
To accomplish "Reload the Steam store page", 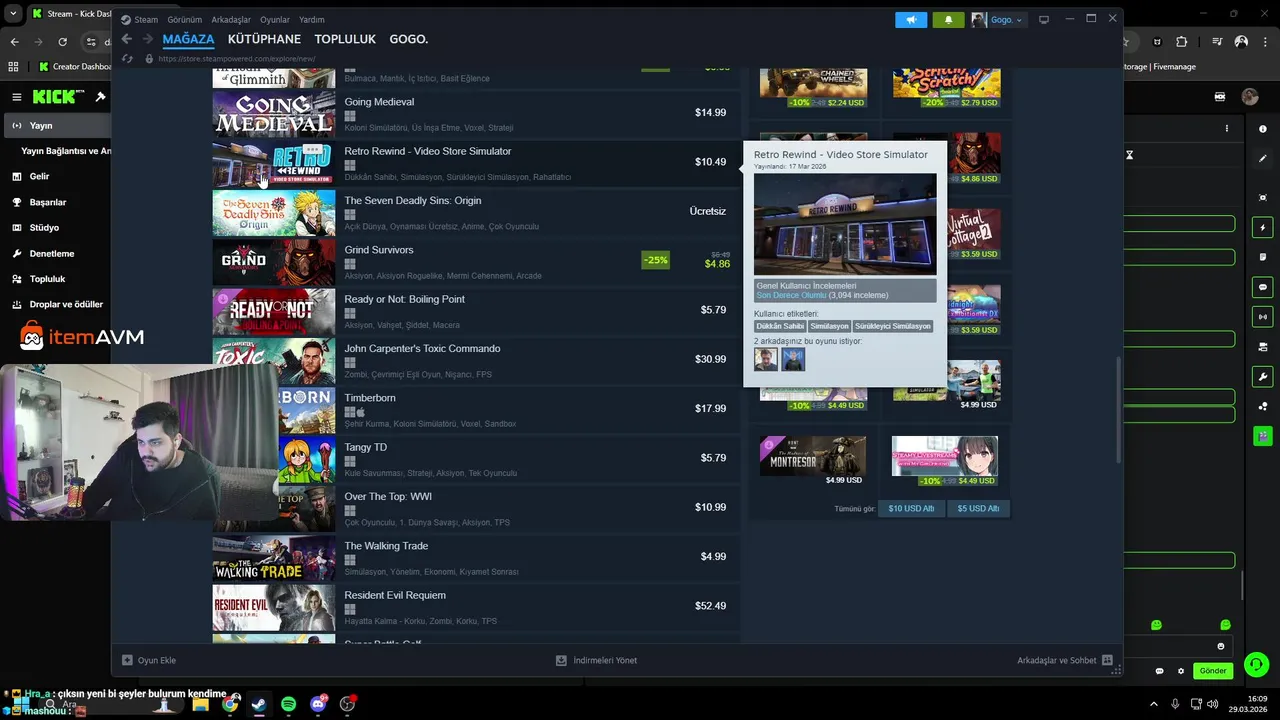I will click(127, 58).
